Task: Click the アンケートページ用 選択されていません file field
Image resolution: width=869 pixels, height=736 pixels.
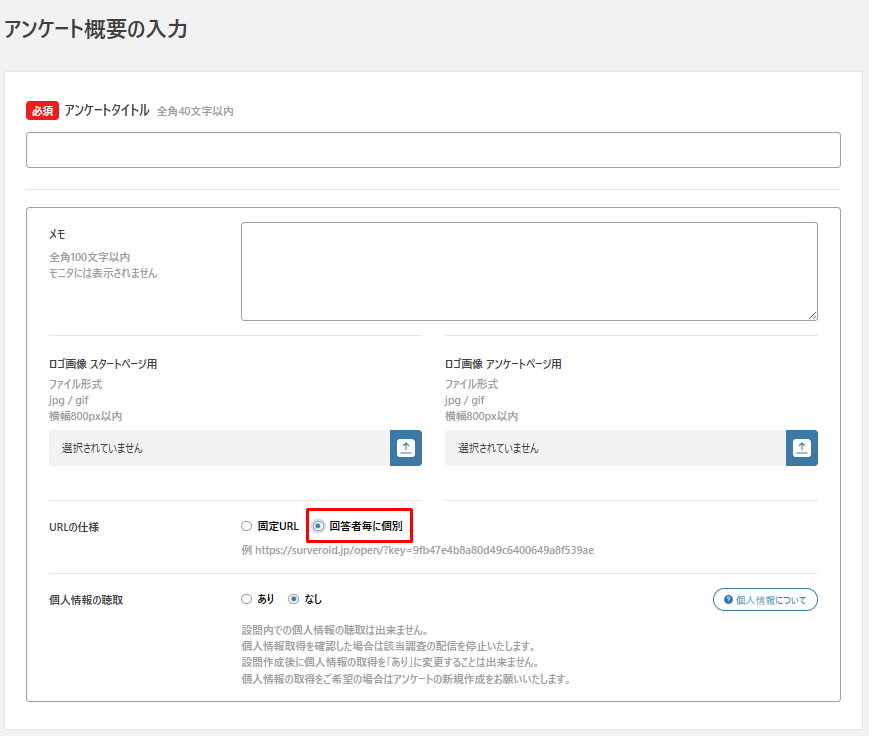Action: click(615, 448)
